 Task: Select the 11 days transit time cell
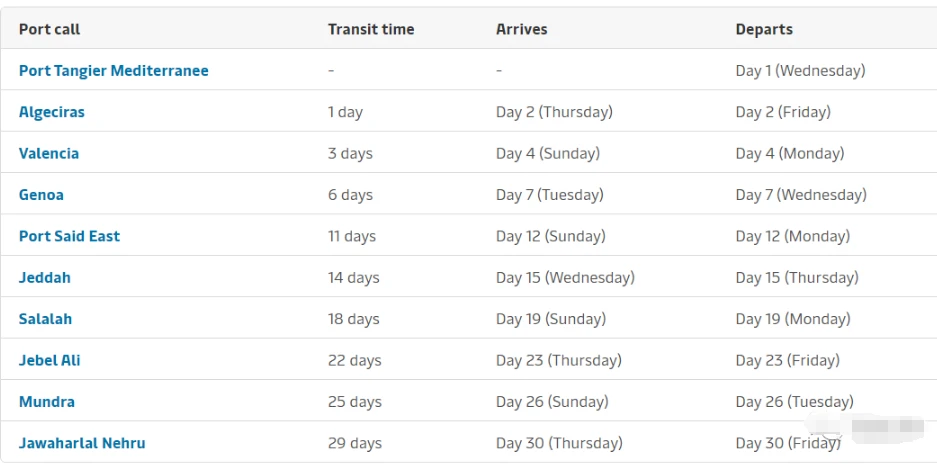point(352,236)
